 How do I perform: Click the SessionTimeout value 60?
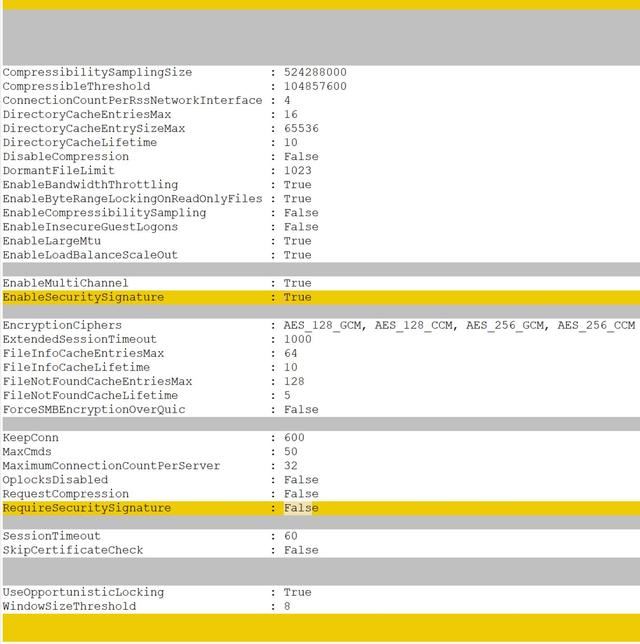[290, 537]
